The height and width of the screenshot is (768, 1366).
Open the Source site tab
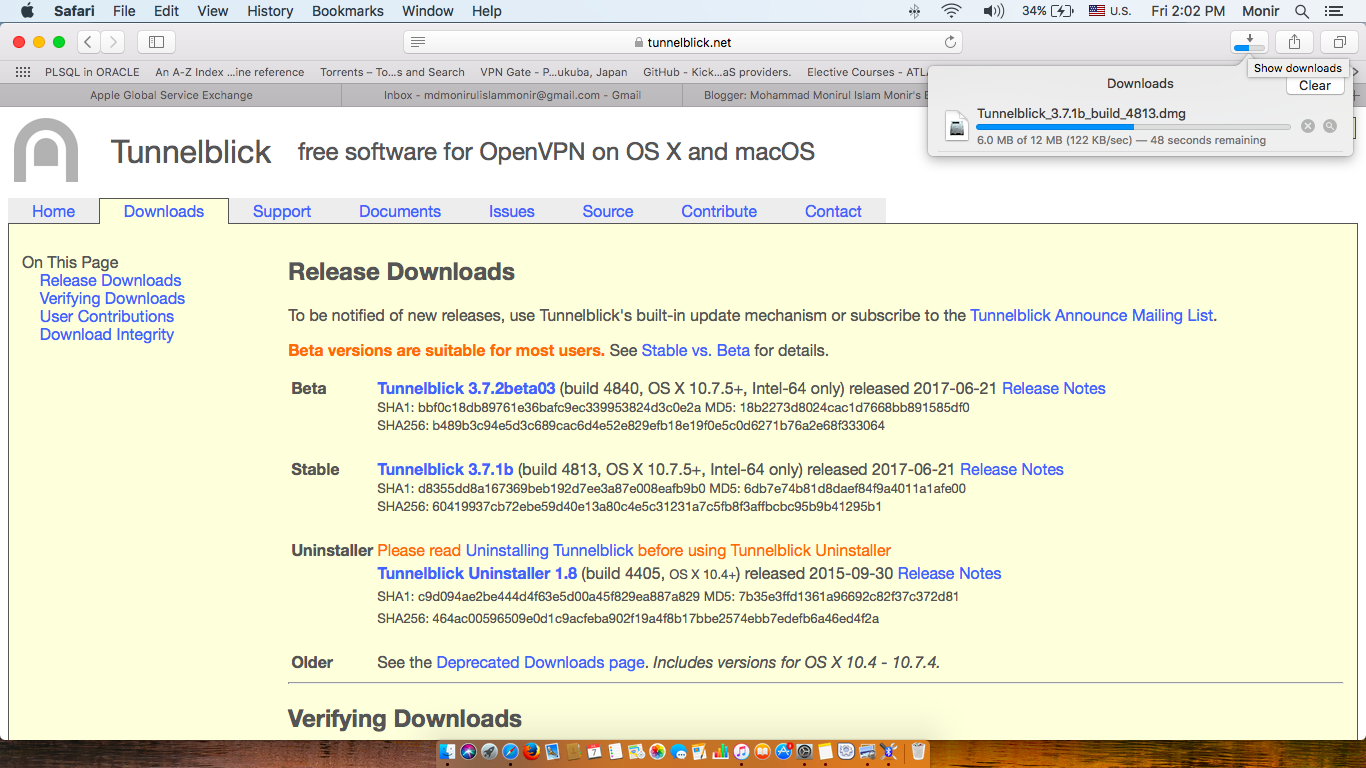click(x=608, y=211)
